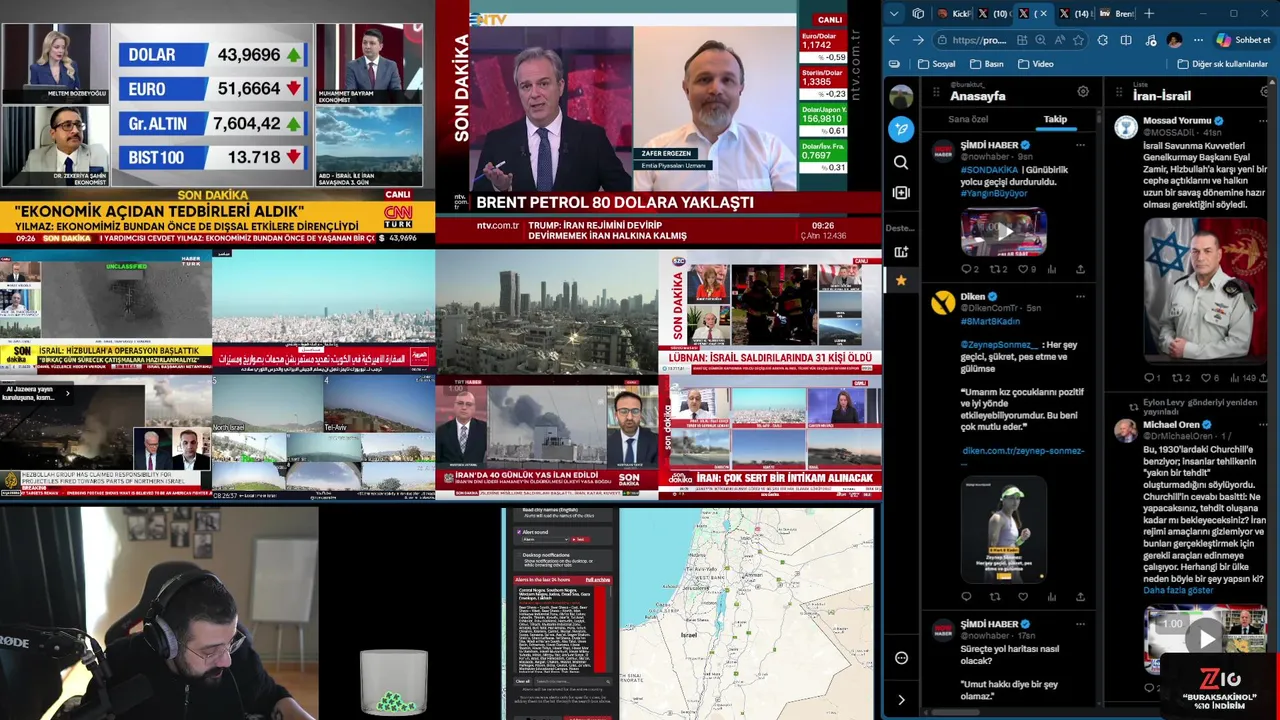Image resolution: width=1280 pixels, height=720 pixels.
Task: Open the Eyal Zamir photo in Mossad Yorumu post
Action: click(x=1205, y=289)
